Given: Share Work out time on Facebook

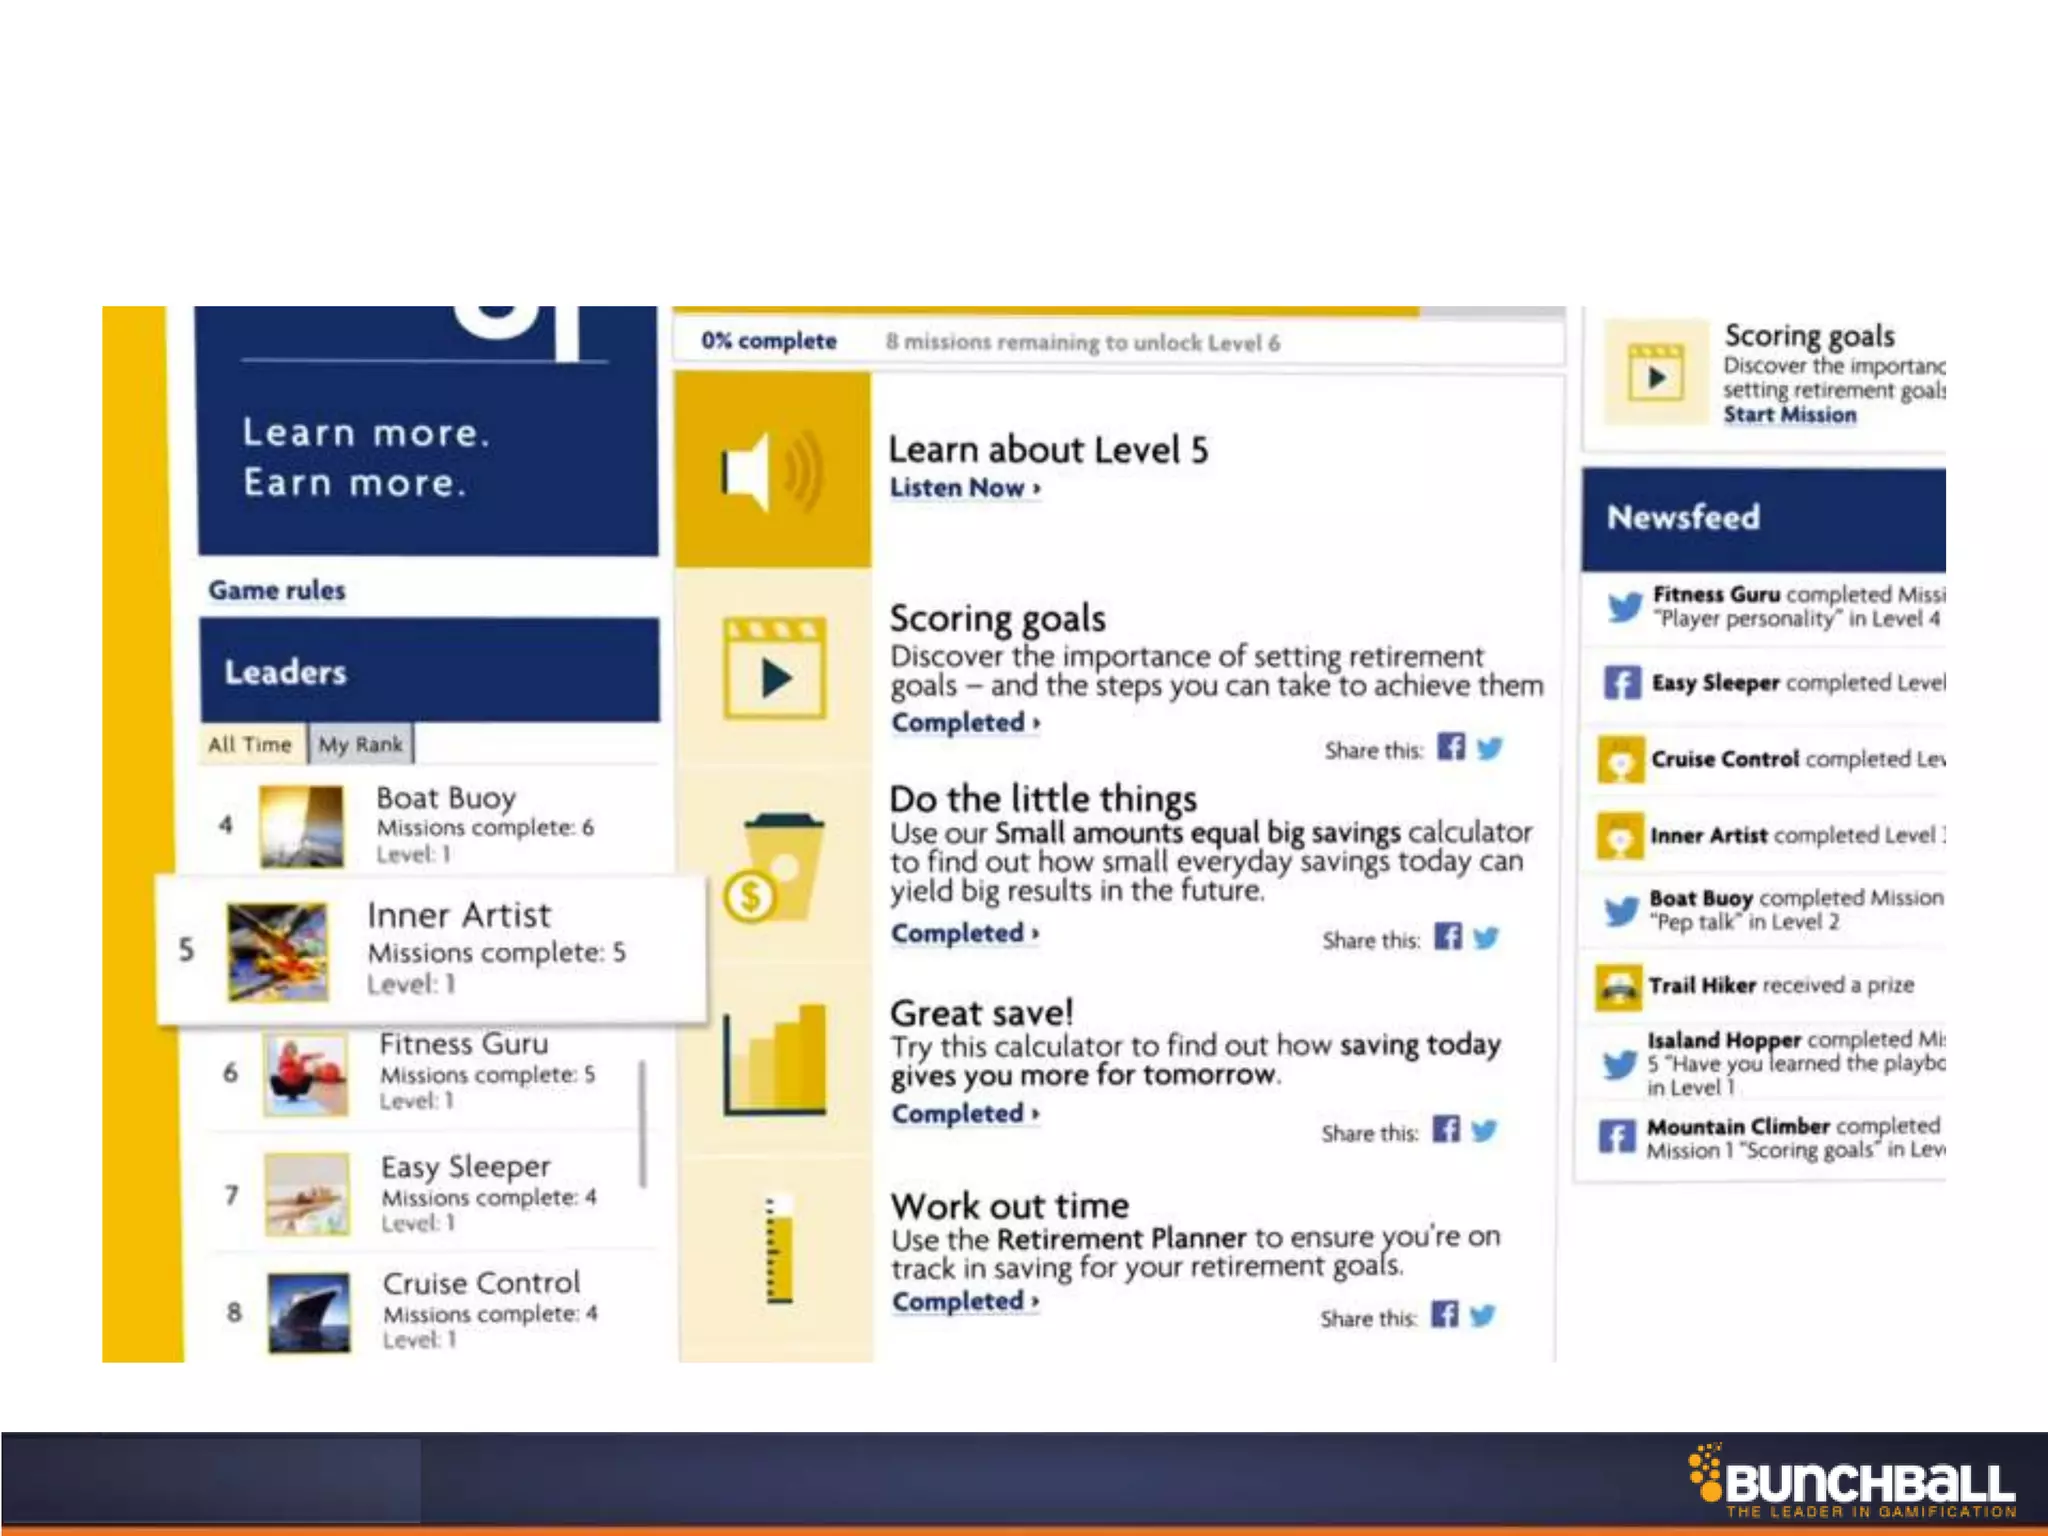Looking at the screenshot, I should [x=1444, y=1314].
